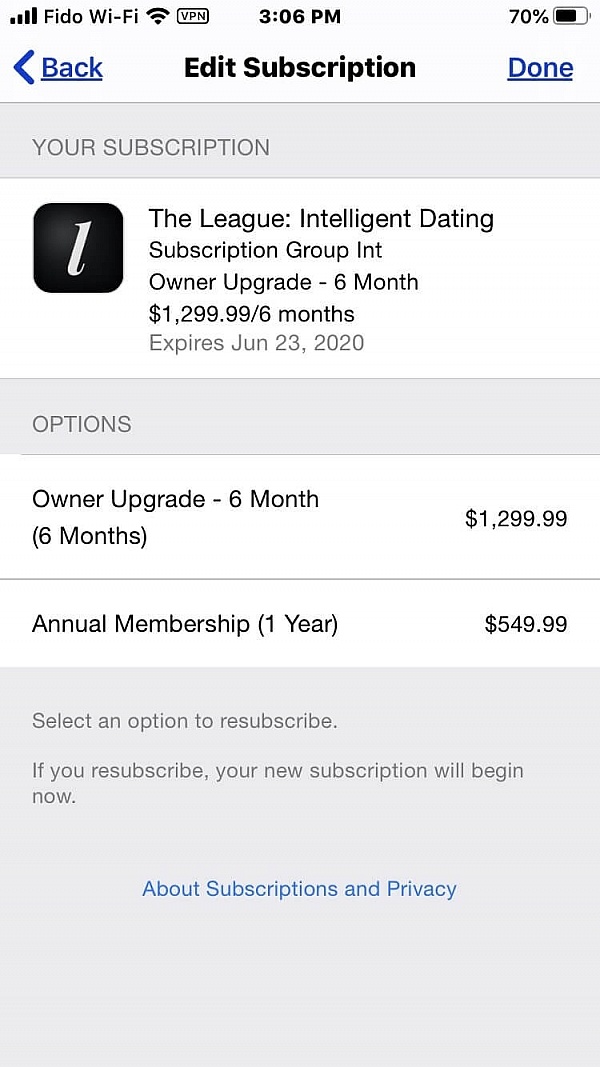This screenshot has width=600, height=1067.
Task: Tap the $549.99 annual price
Action: point(526,624)
